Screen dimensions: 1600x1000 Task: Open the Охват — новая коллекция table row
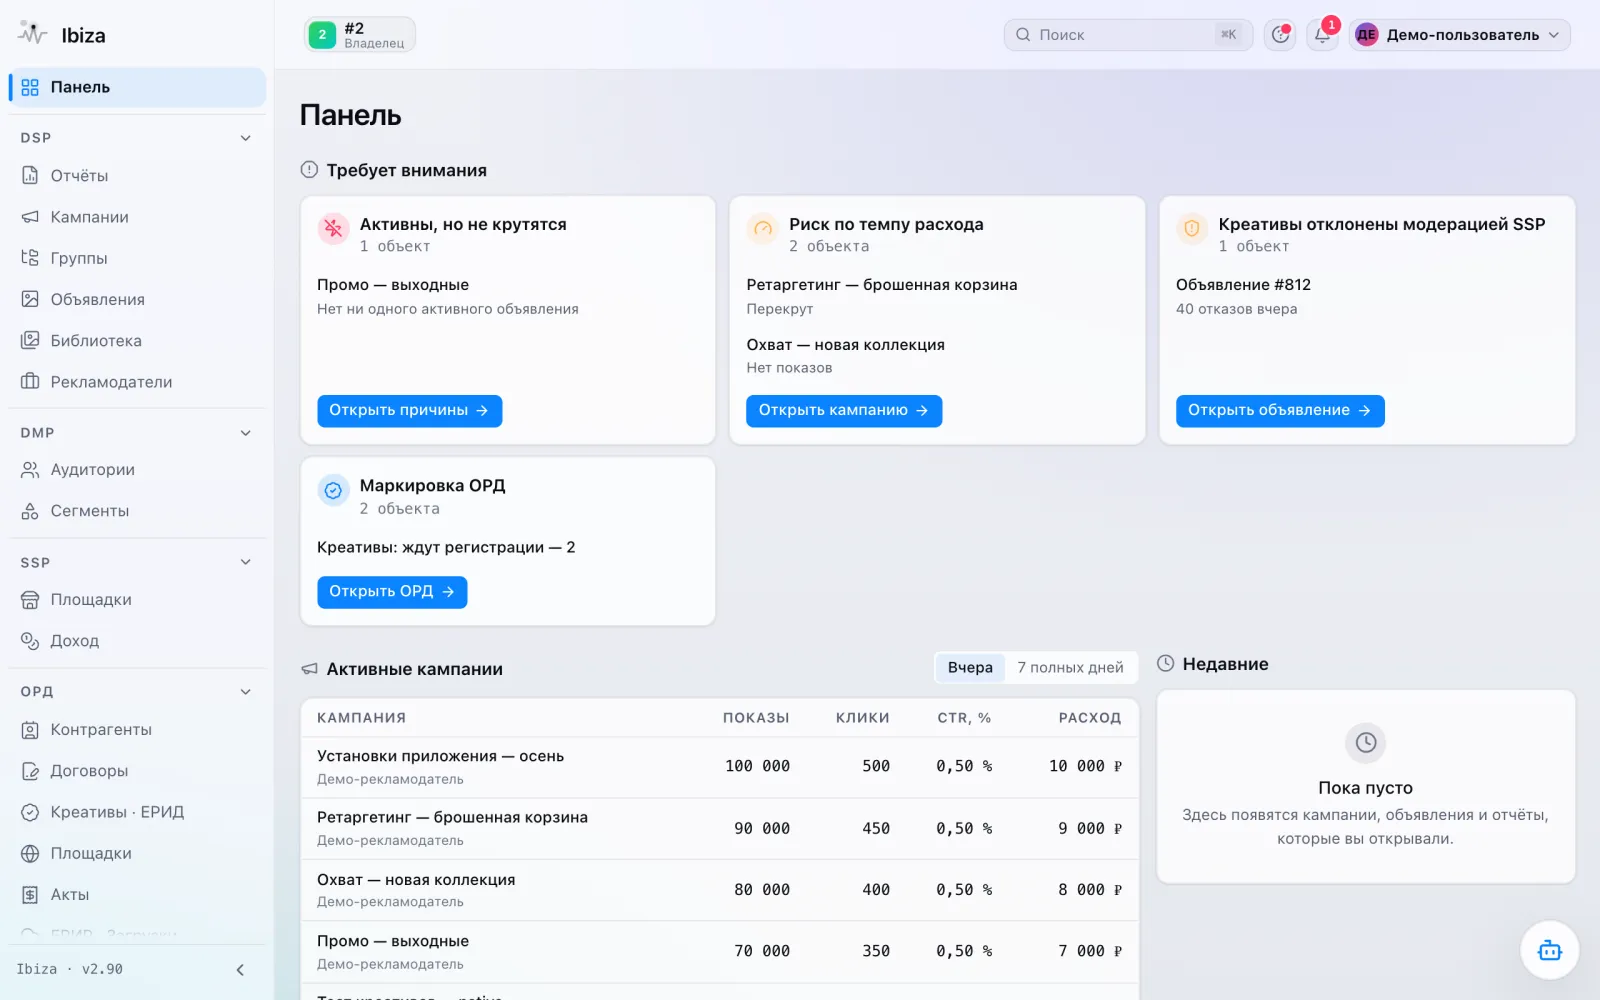[719, 890]
